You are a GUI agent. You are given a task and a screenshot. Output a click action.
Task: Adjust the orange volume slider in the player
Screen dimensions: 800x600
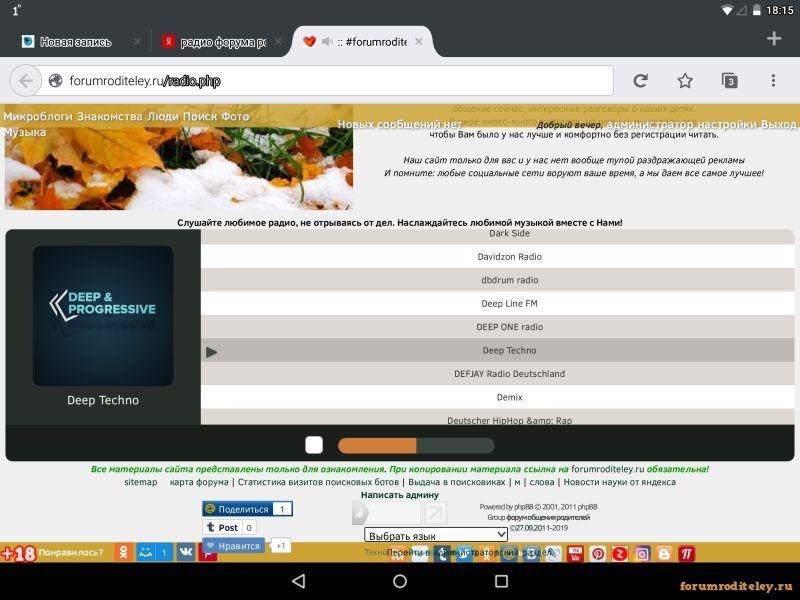[x=416, y=445]
